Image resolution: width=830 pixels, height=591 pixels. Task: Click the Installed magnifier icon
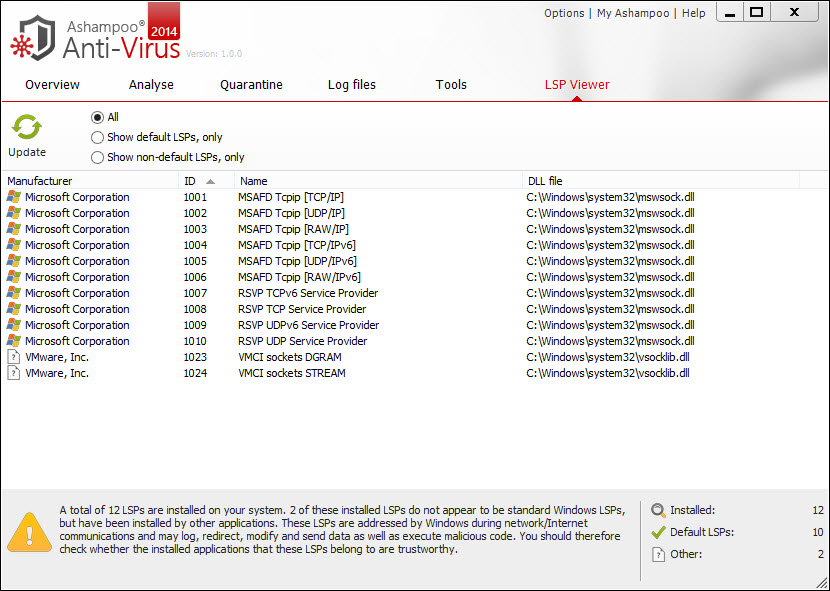(x=658, y=511)
